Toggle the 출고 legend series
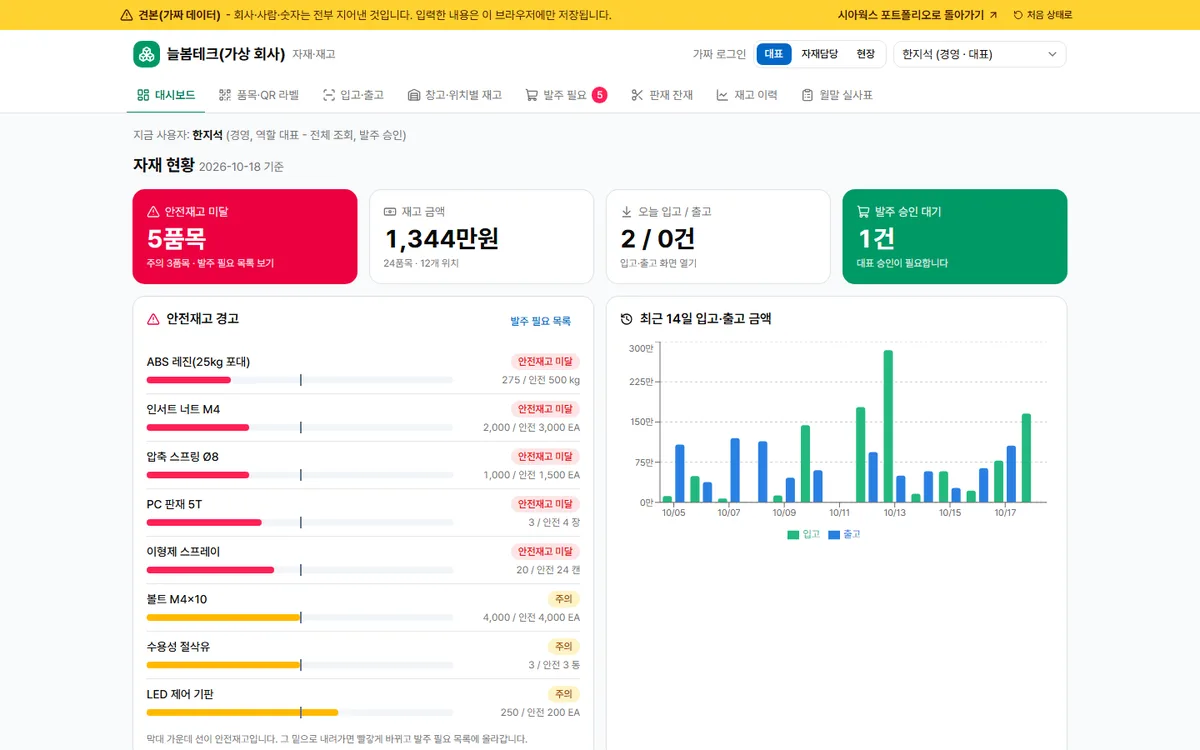This screenshot has width=1200, height=750. [x=844, y=534]
